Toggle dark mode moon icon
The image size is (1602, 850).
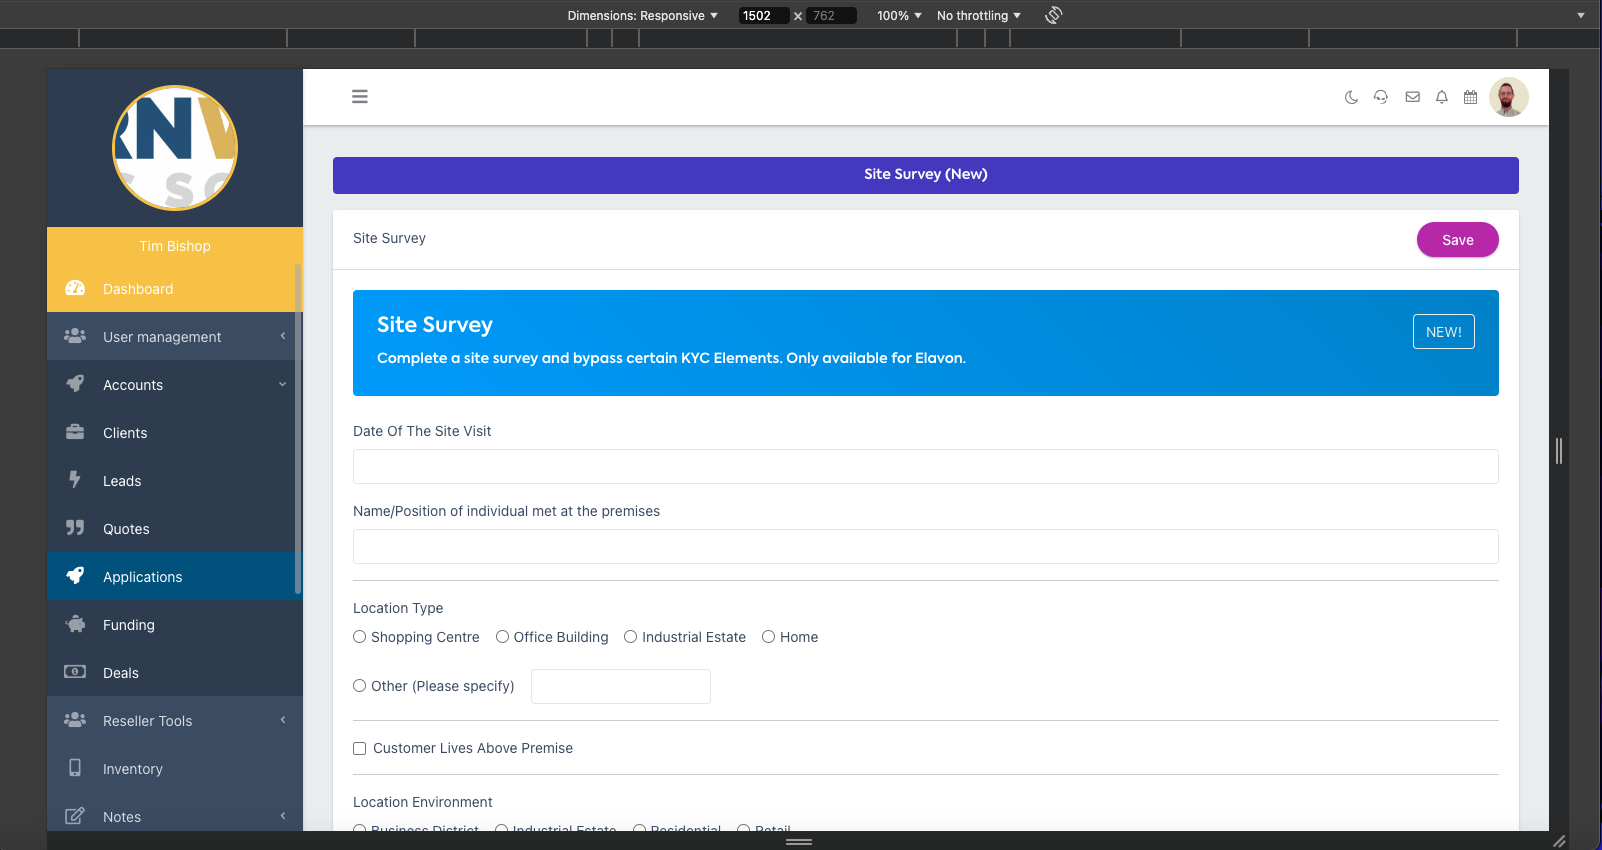[1351, 97]
